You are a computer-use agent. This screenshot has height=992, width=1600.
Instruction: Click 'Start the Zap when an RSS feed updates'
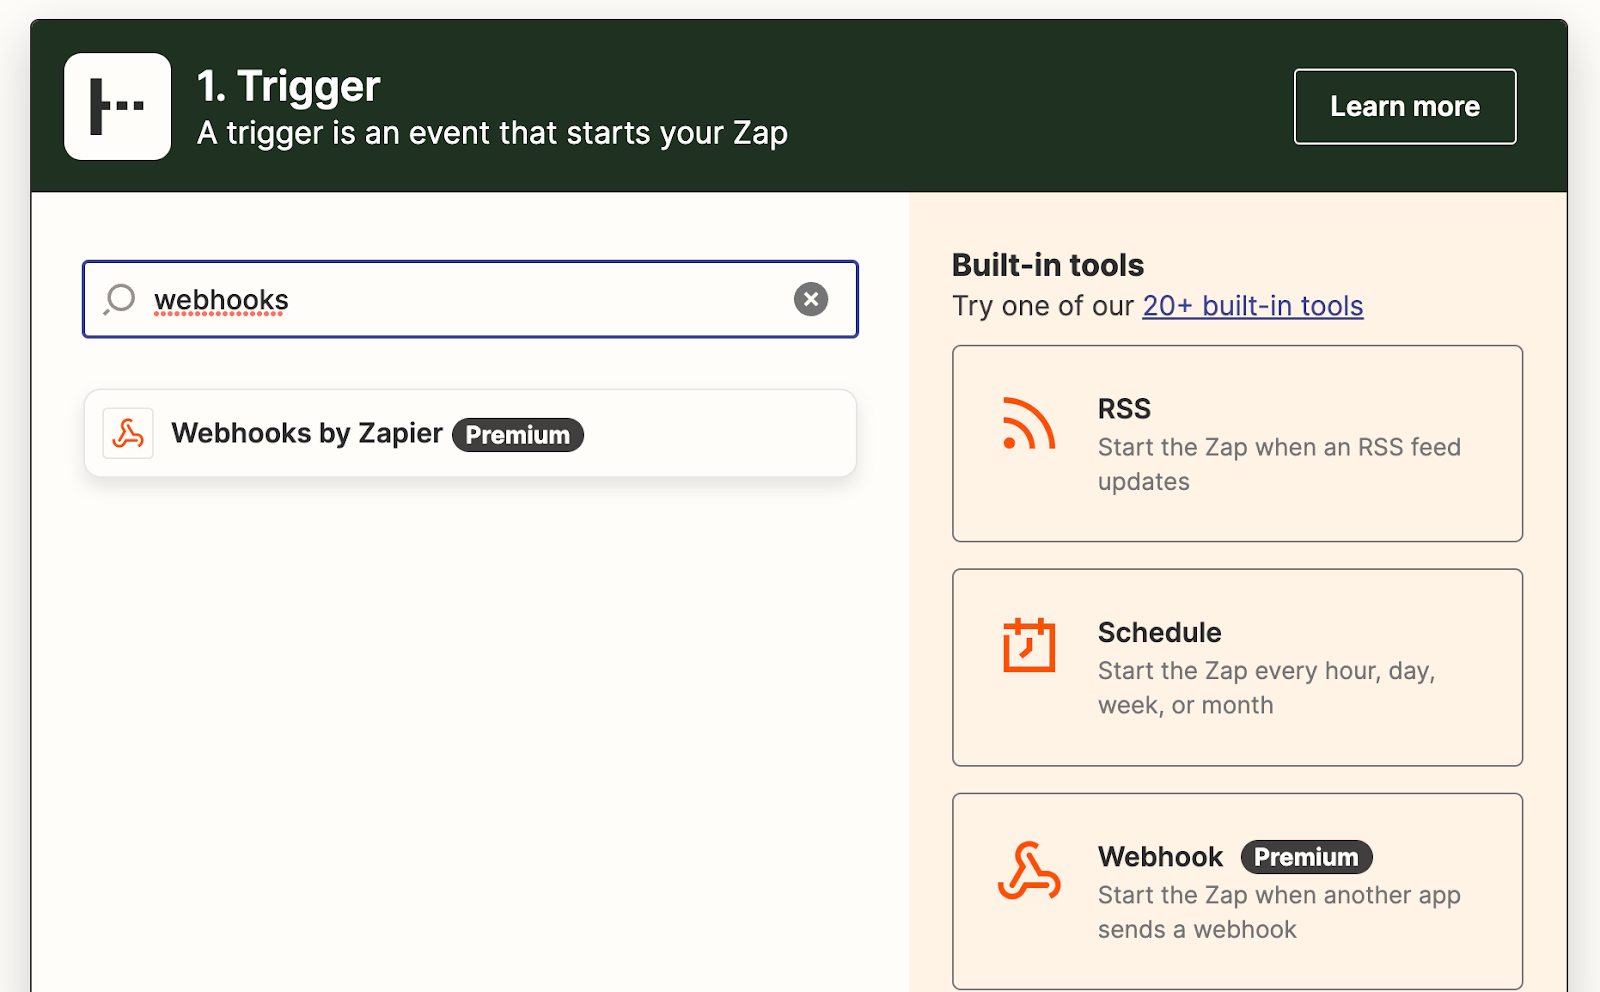1279,464
